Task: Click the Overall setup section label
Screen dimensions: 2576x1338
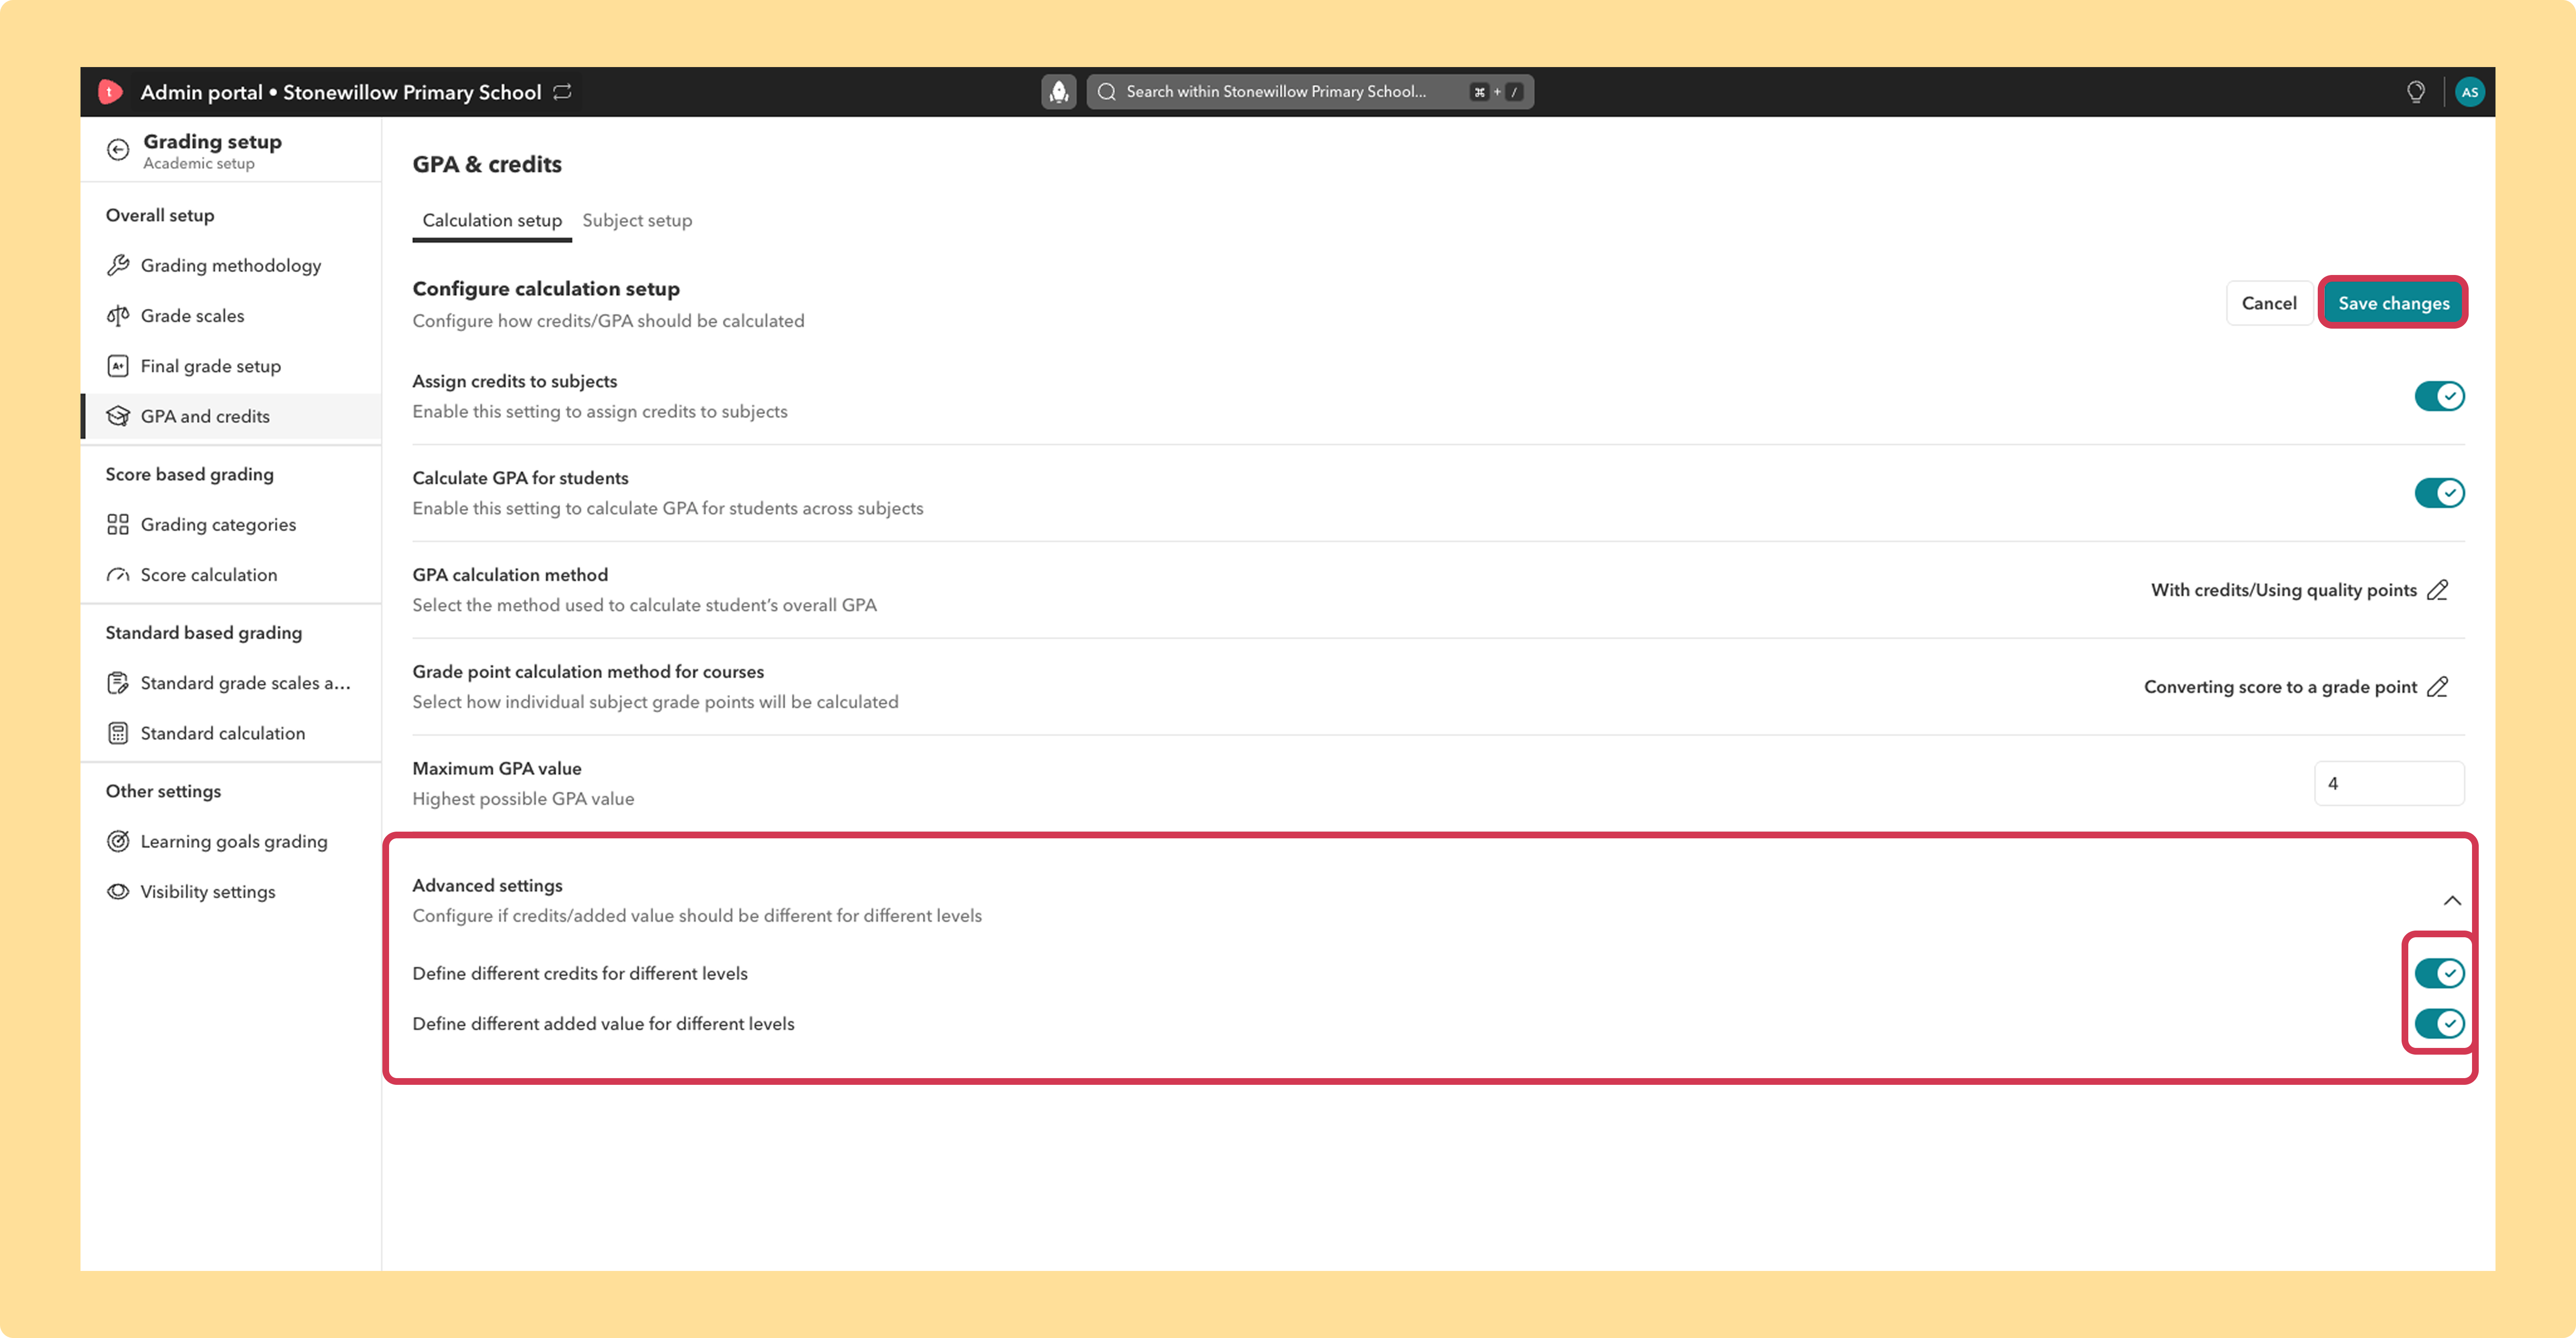Action: pyautogui.click(x=160, y=215)
